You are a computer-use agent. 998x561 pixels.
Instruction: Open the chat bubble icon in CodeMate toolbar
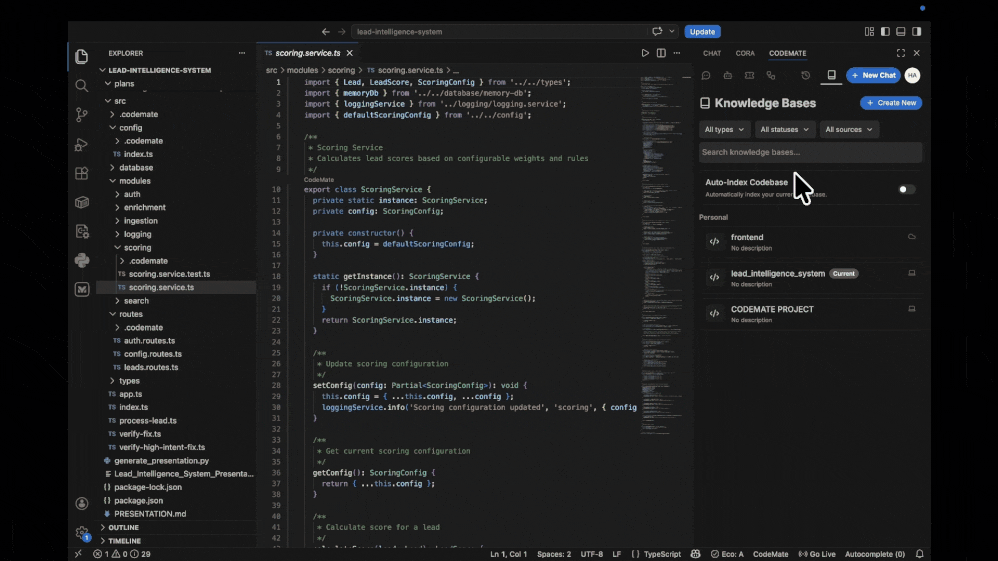pyautogui.click(x=706, y=75)
